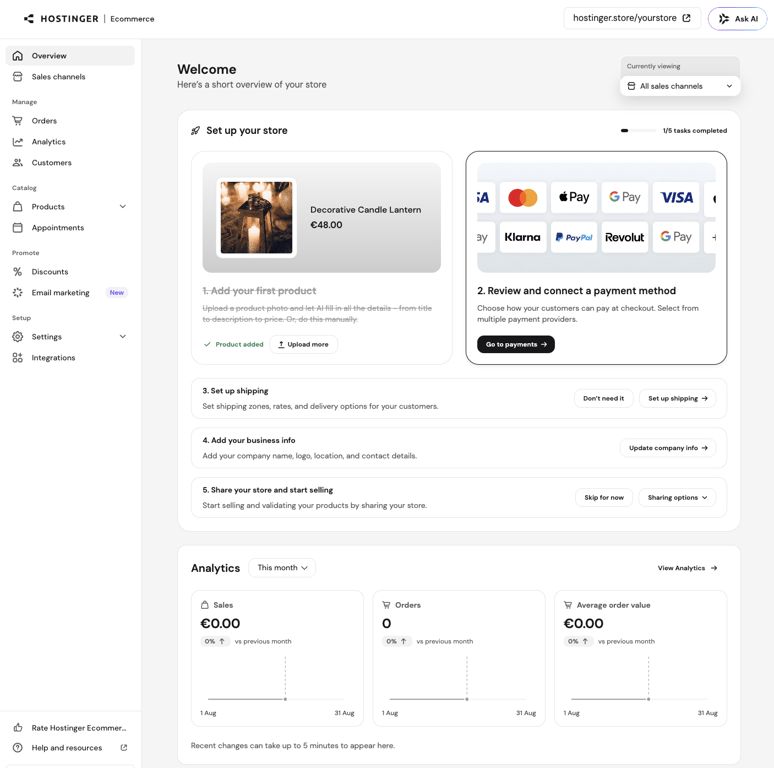Open Sales channels in the sidebar

point(70,77)
